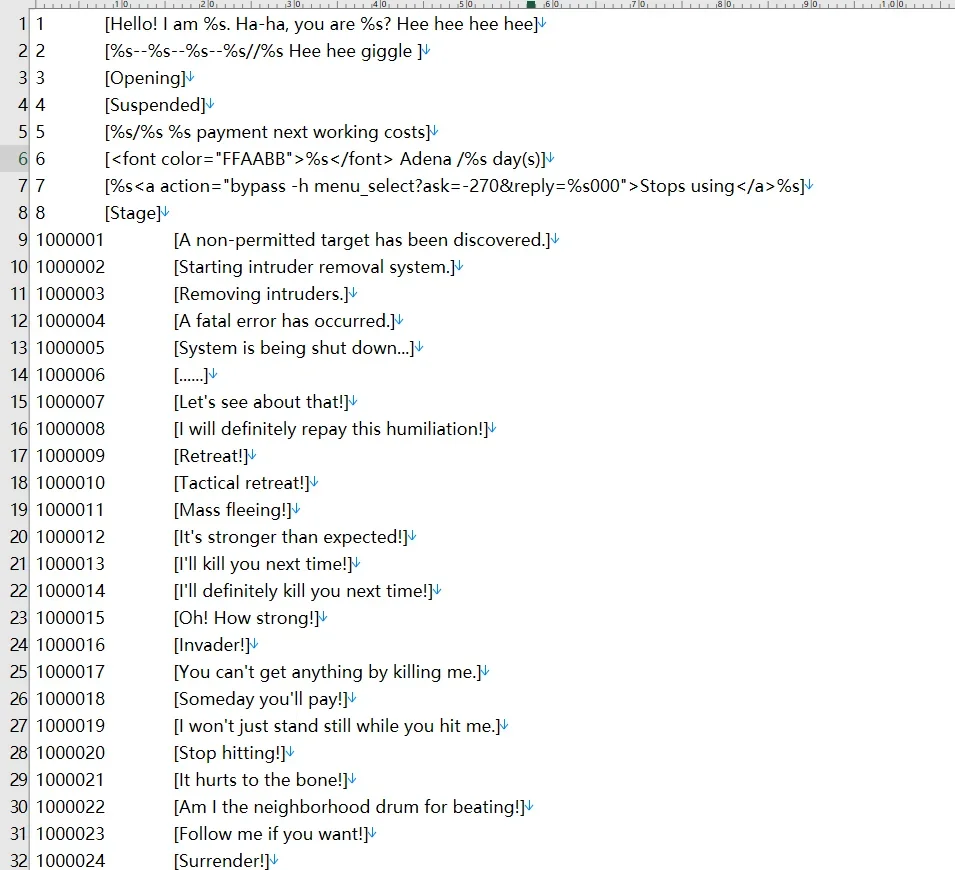
Task: Click the "[Stage]" entry on line 8
Action: pos(133,213)
